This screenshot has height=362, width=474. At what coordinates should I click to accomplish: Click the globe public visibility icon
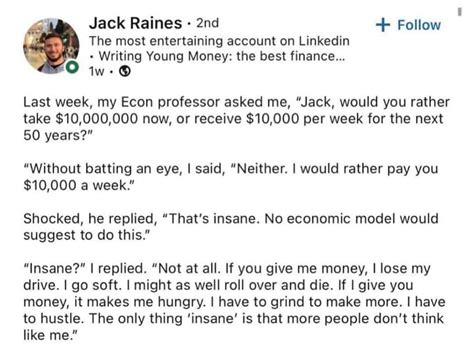[x=125, y=71]
